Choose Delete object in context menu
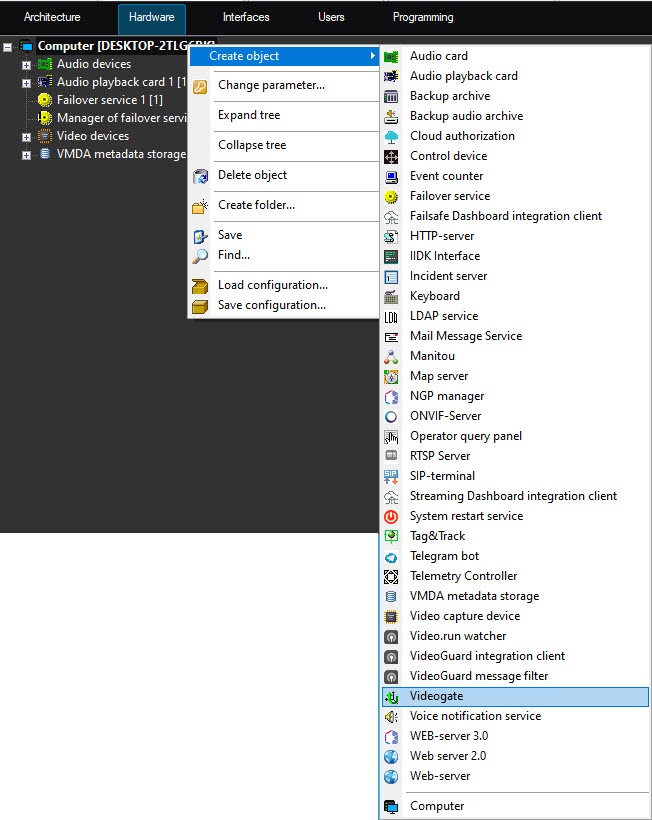652x820 pixels. (x=252, y=175)
